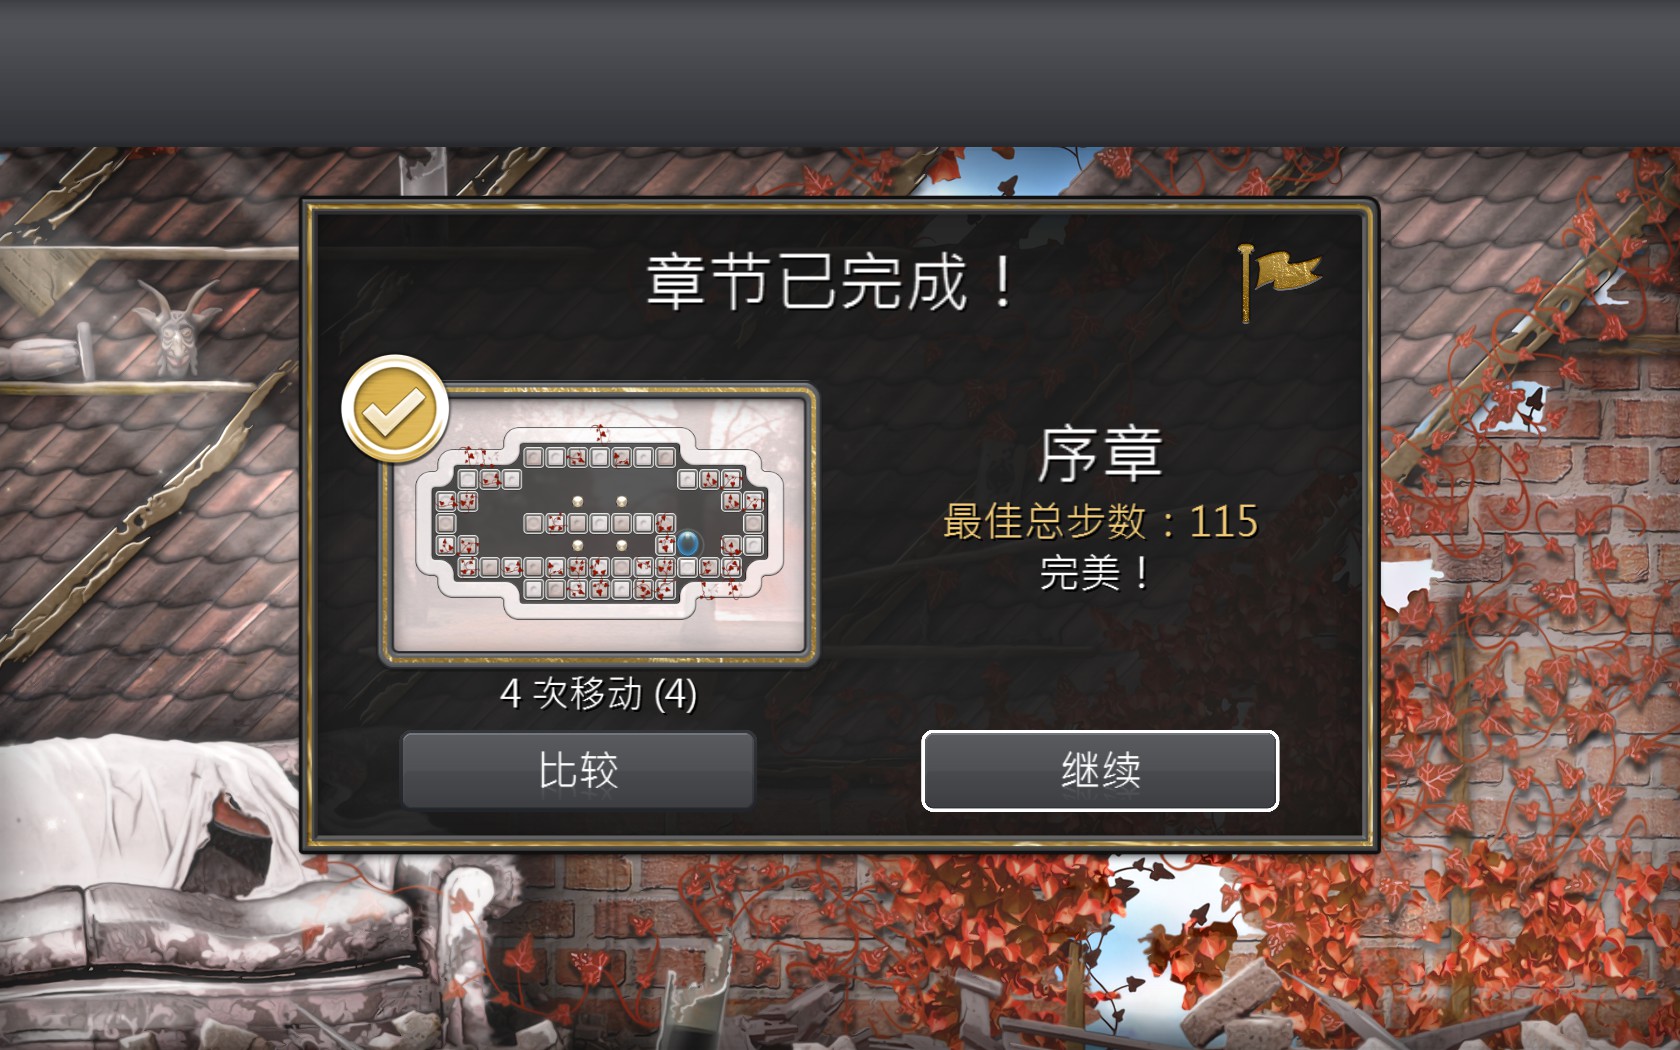Screen dimensions: 1680x1050
Task: Click the 最佳总步数：115 score text
Action: pos(1100,521)
